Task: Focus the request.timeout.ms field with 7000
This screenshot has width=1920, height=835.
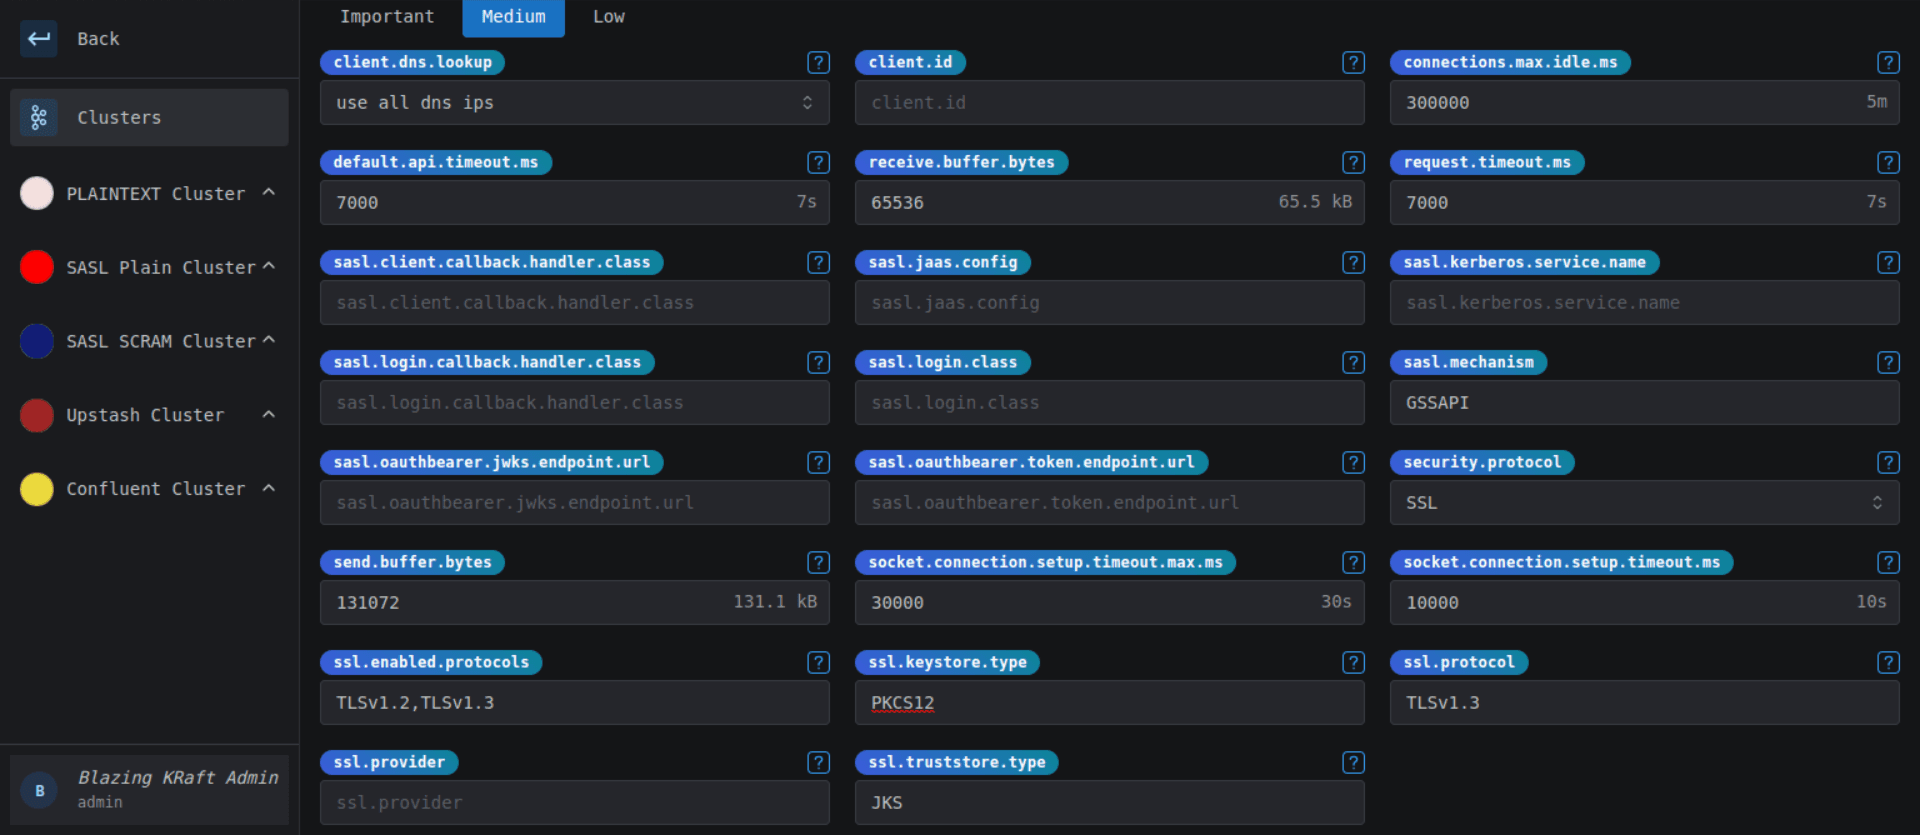Action: [x=1645, y=202]
